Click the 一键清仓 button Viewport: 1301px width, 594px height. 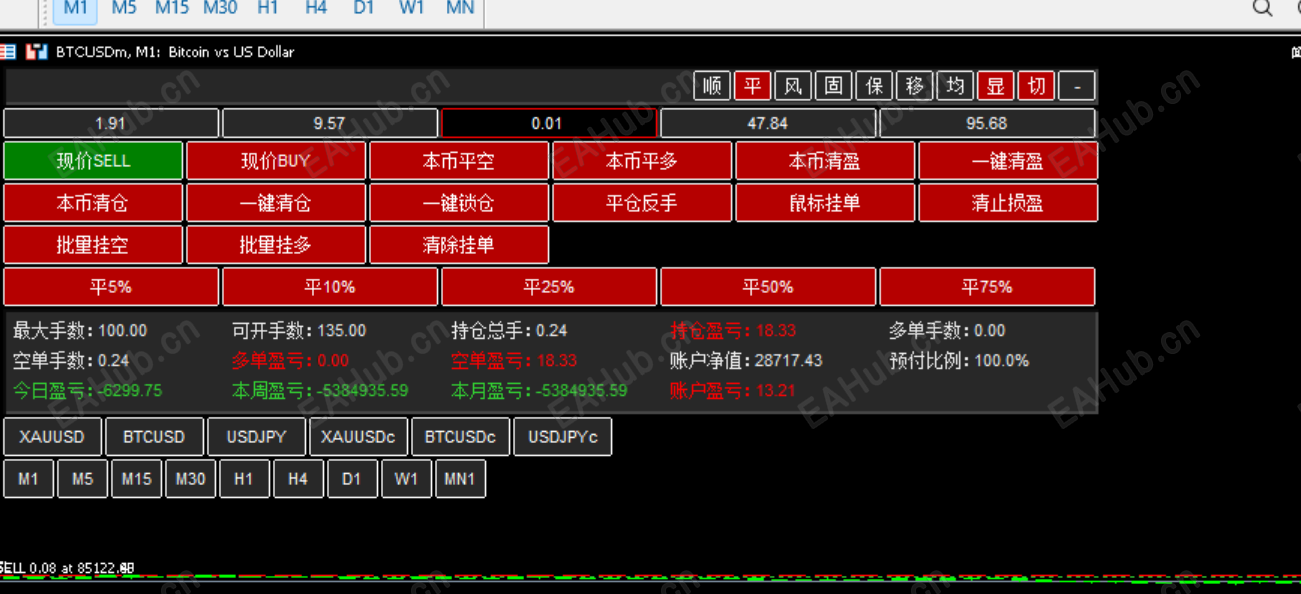click(276, 203)
